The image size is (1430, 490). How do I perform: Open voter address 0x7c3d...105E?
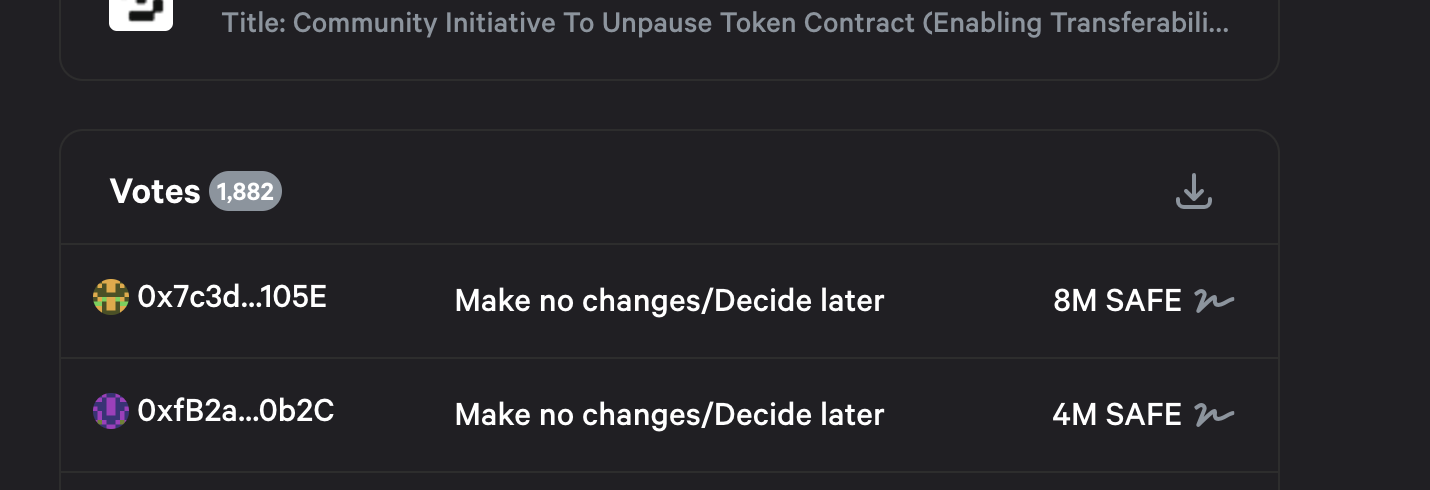232,298
